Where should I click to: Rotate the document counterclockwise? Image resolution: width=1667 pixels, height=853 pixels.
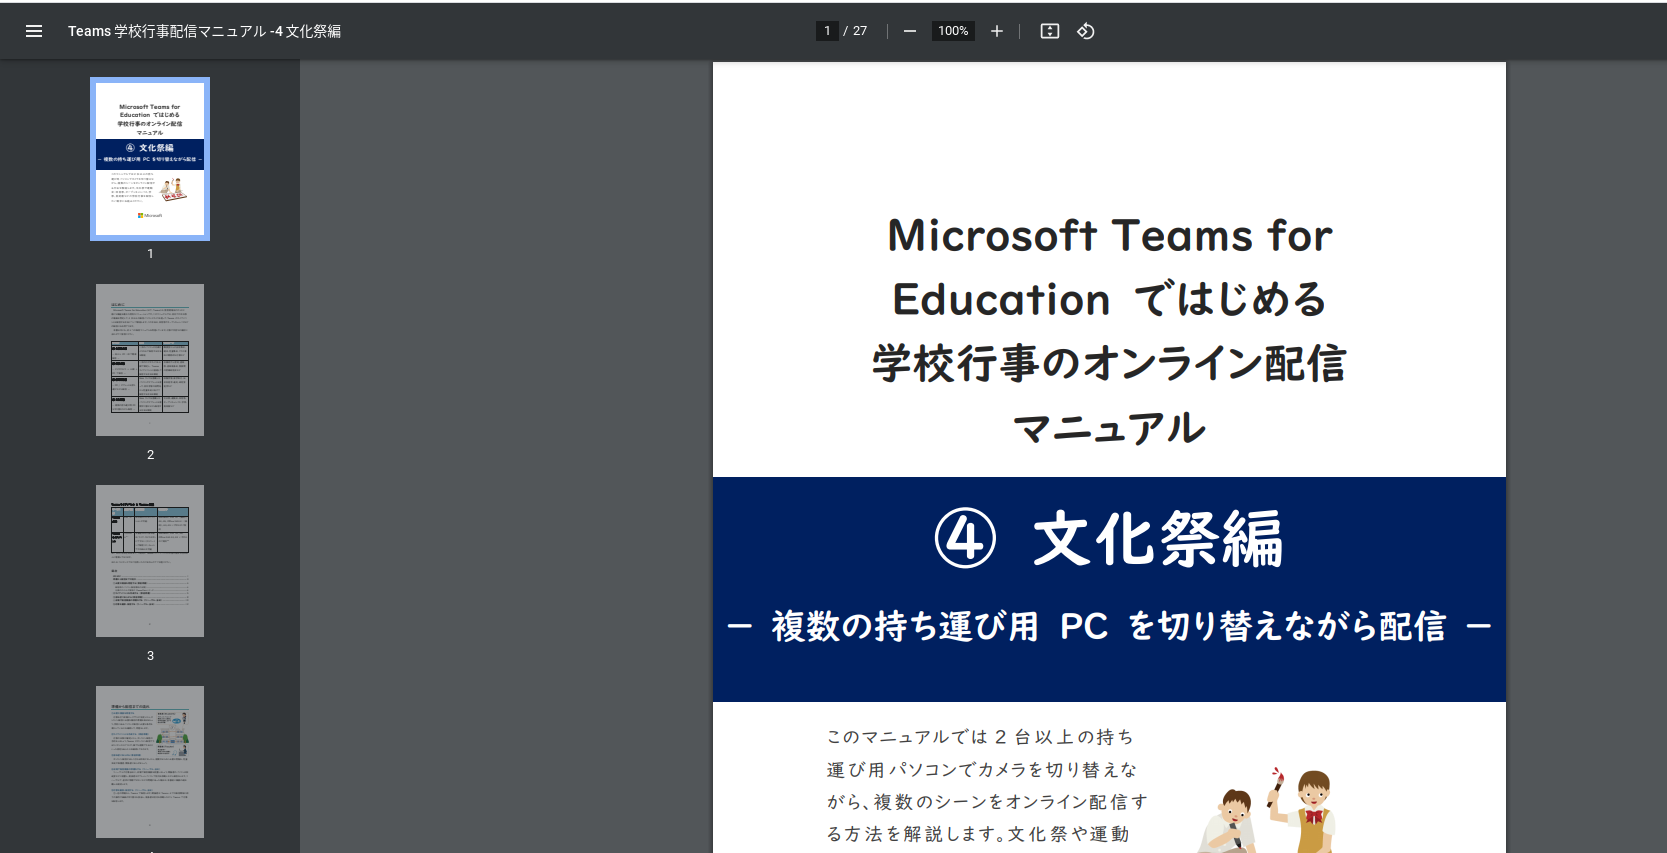click(1086, 31)
